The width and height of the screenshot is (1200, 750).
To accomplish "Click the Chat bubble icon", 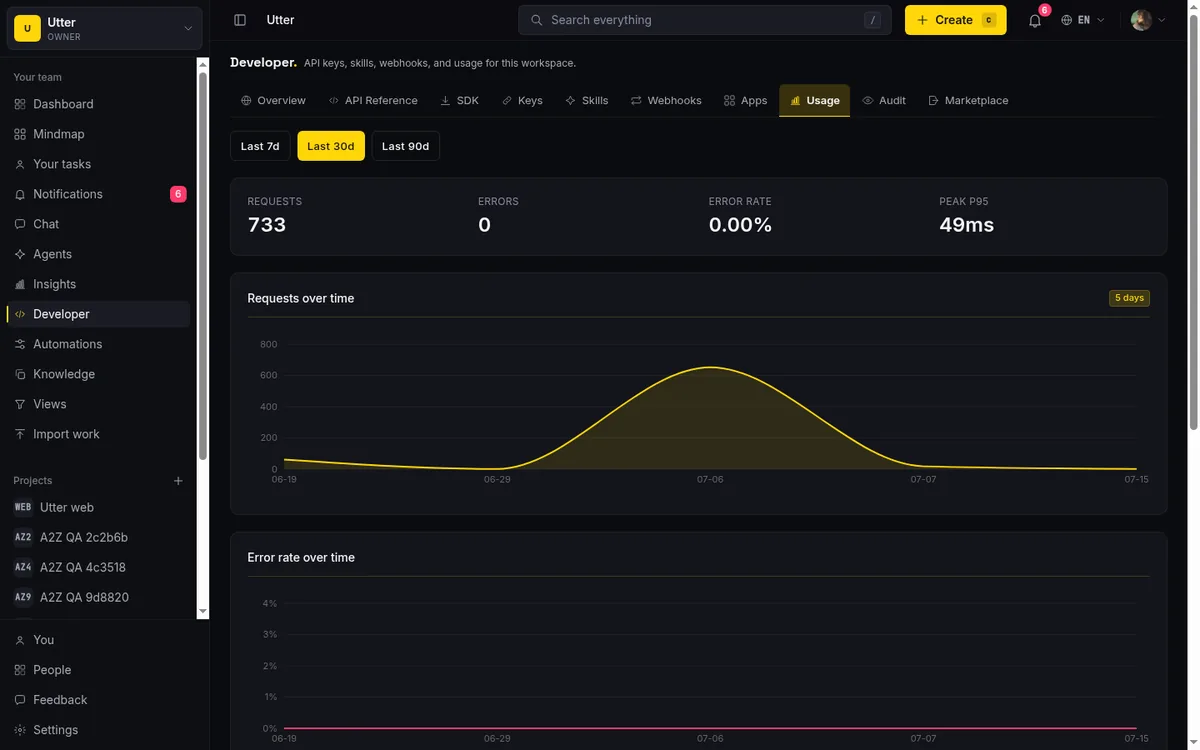I will point(20,224).
